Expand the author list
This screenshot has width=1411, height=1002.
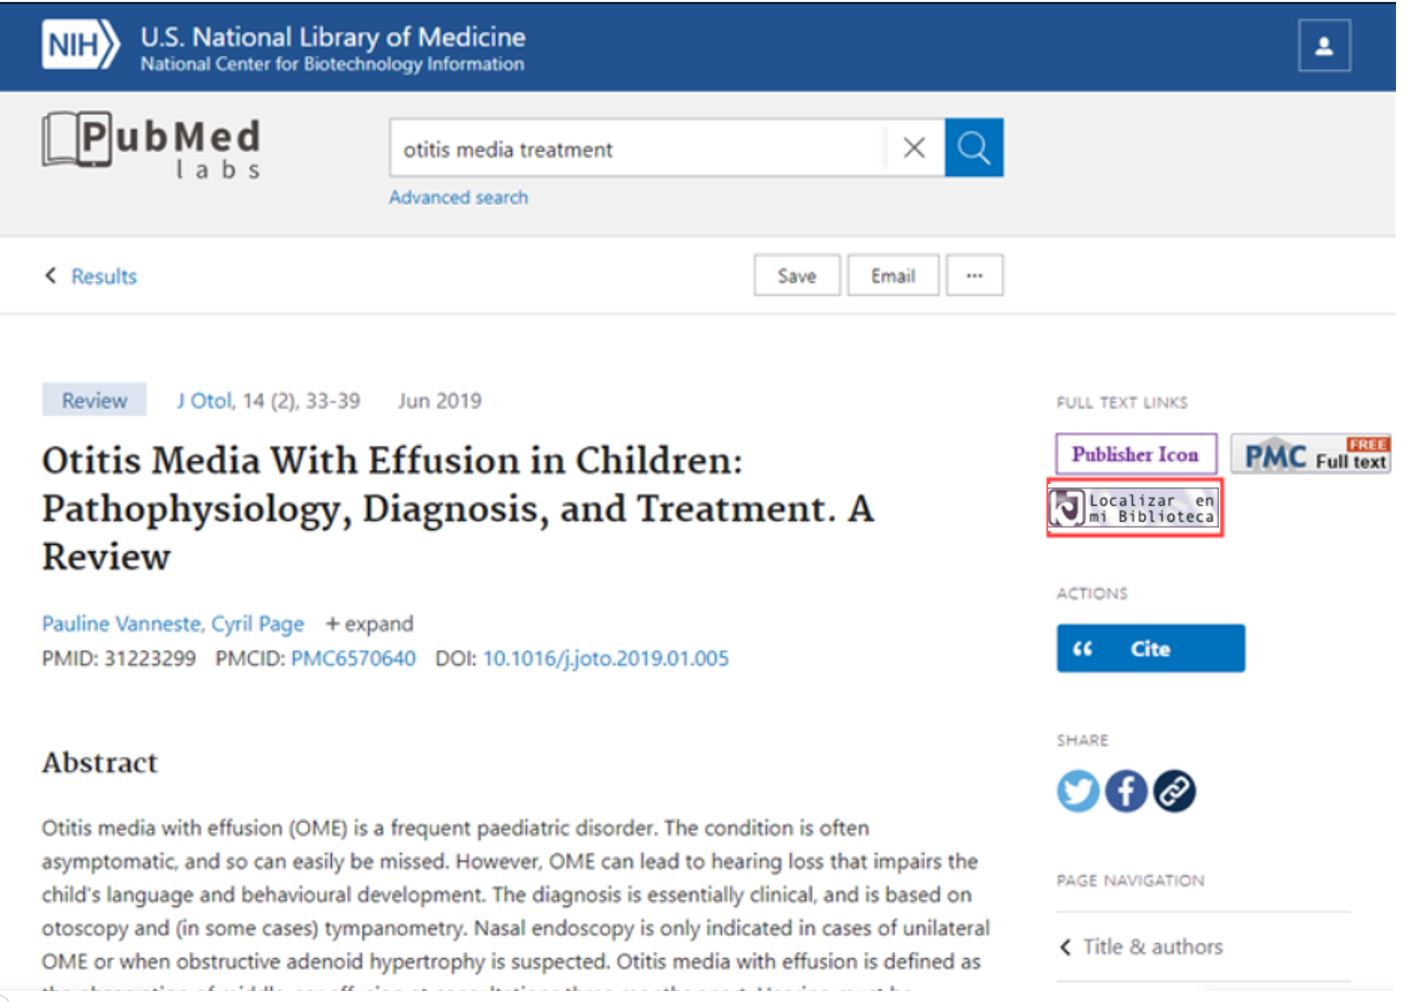369,624
